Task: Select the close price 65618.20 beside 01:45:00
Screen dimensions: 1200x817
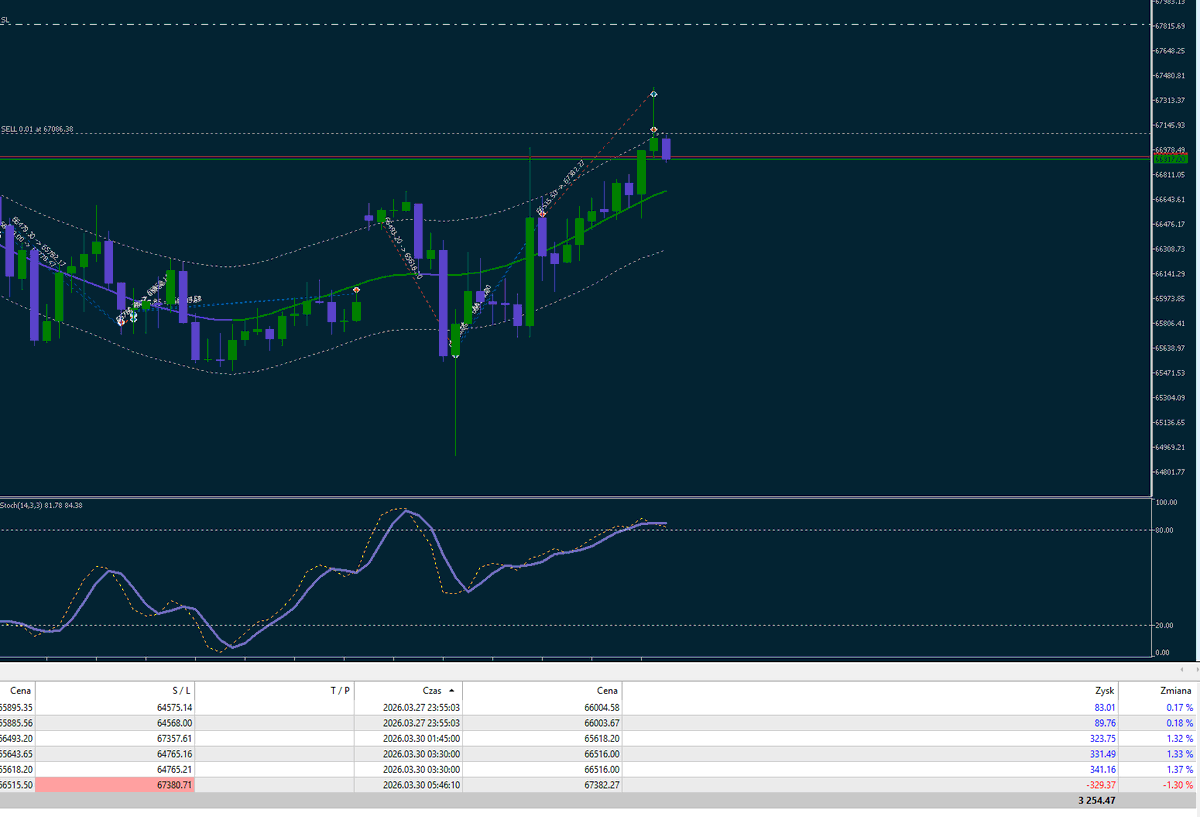Action: click(600, 738)
